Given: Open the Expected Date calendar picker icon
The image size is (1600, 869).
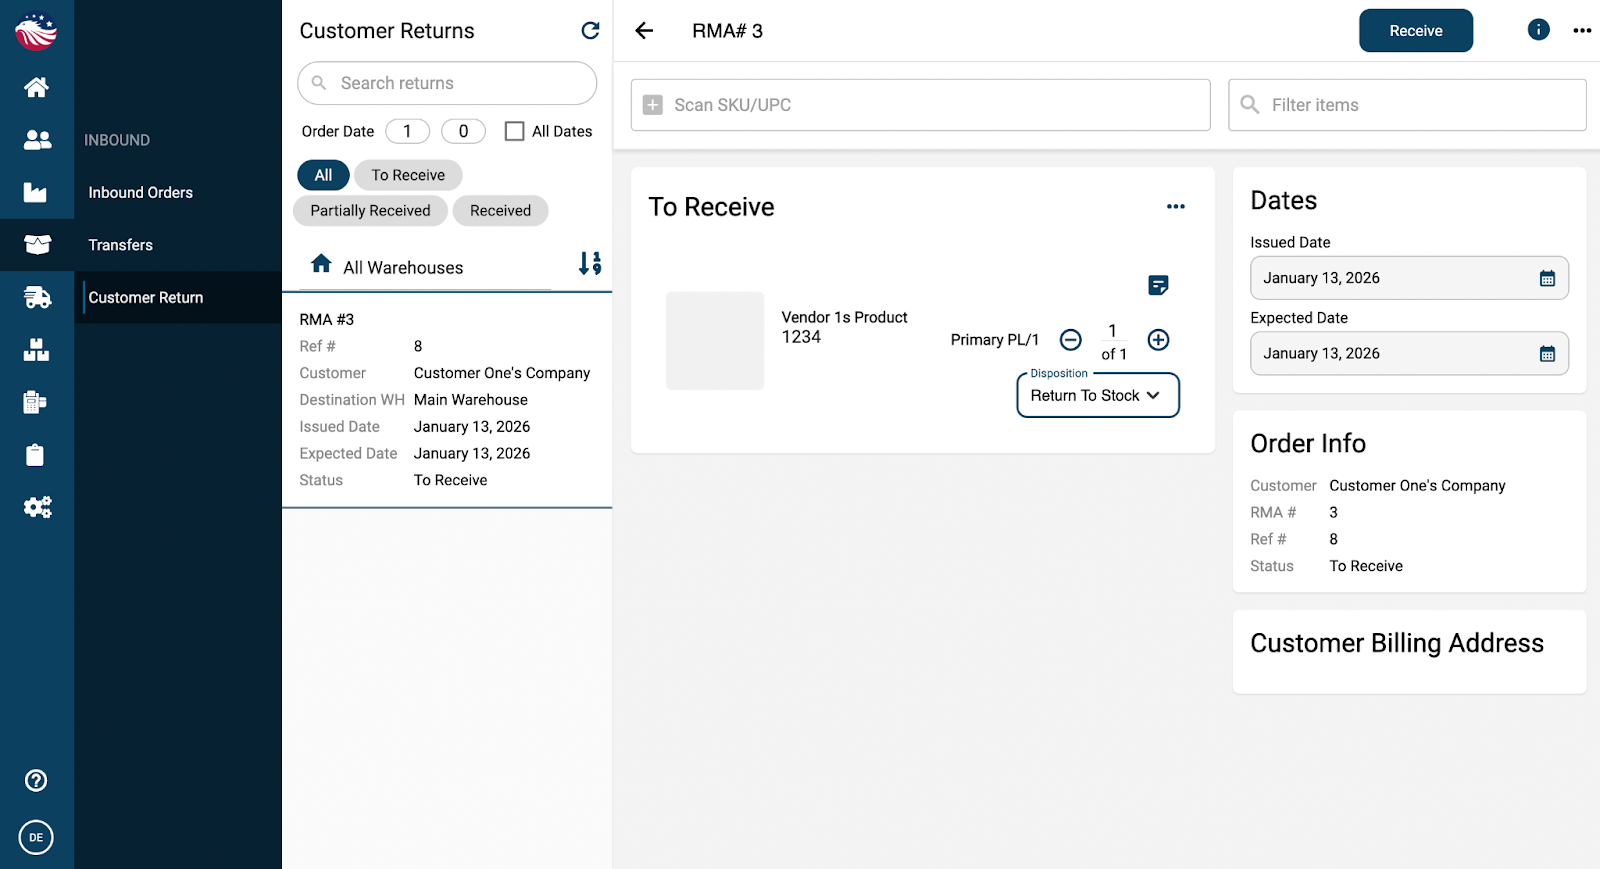Looking at the screenshot, I should click(x=1547, y=354).
